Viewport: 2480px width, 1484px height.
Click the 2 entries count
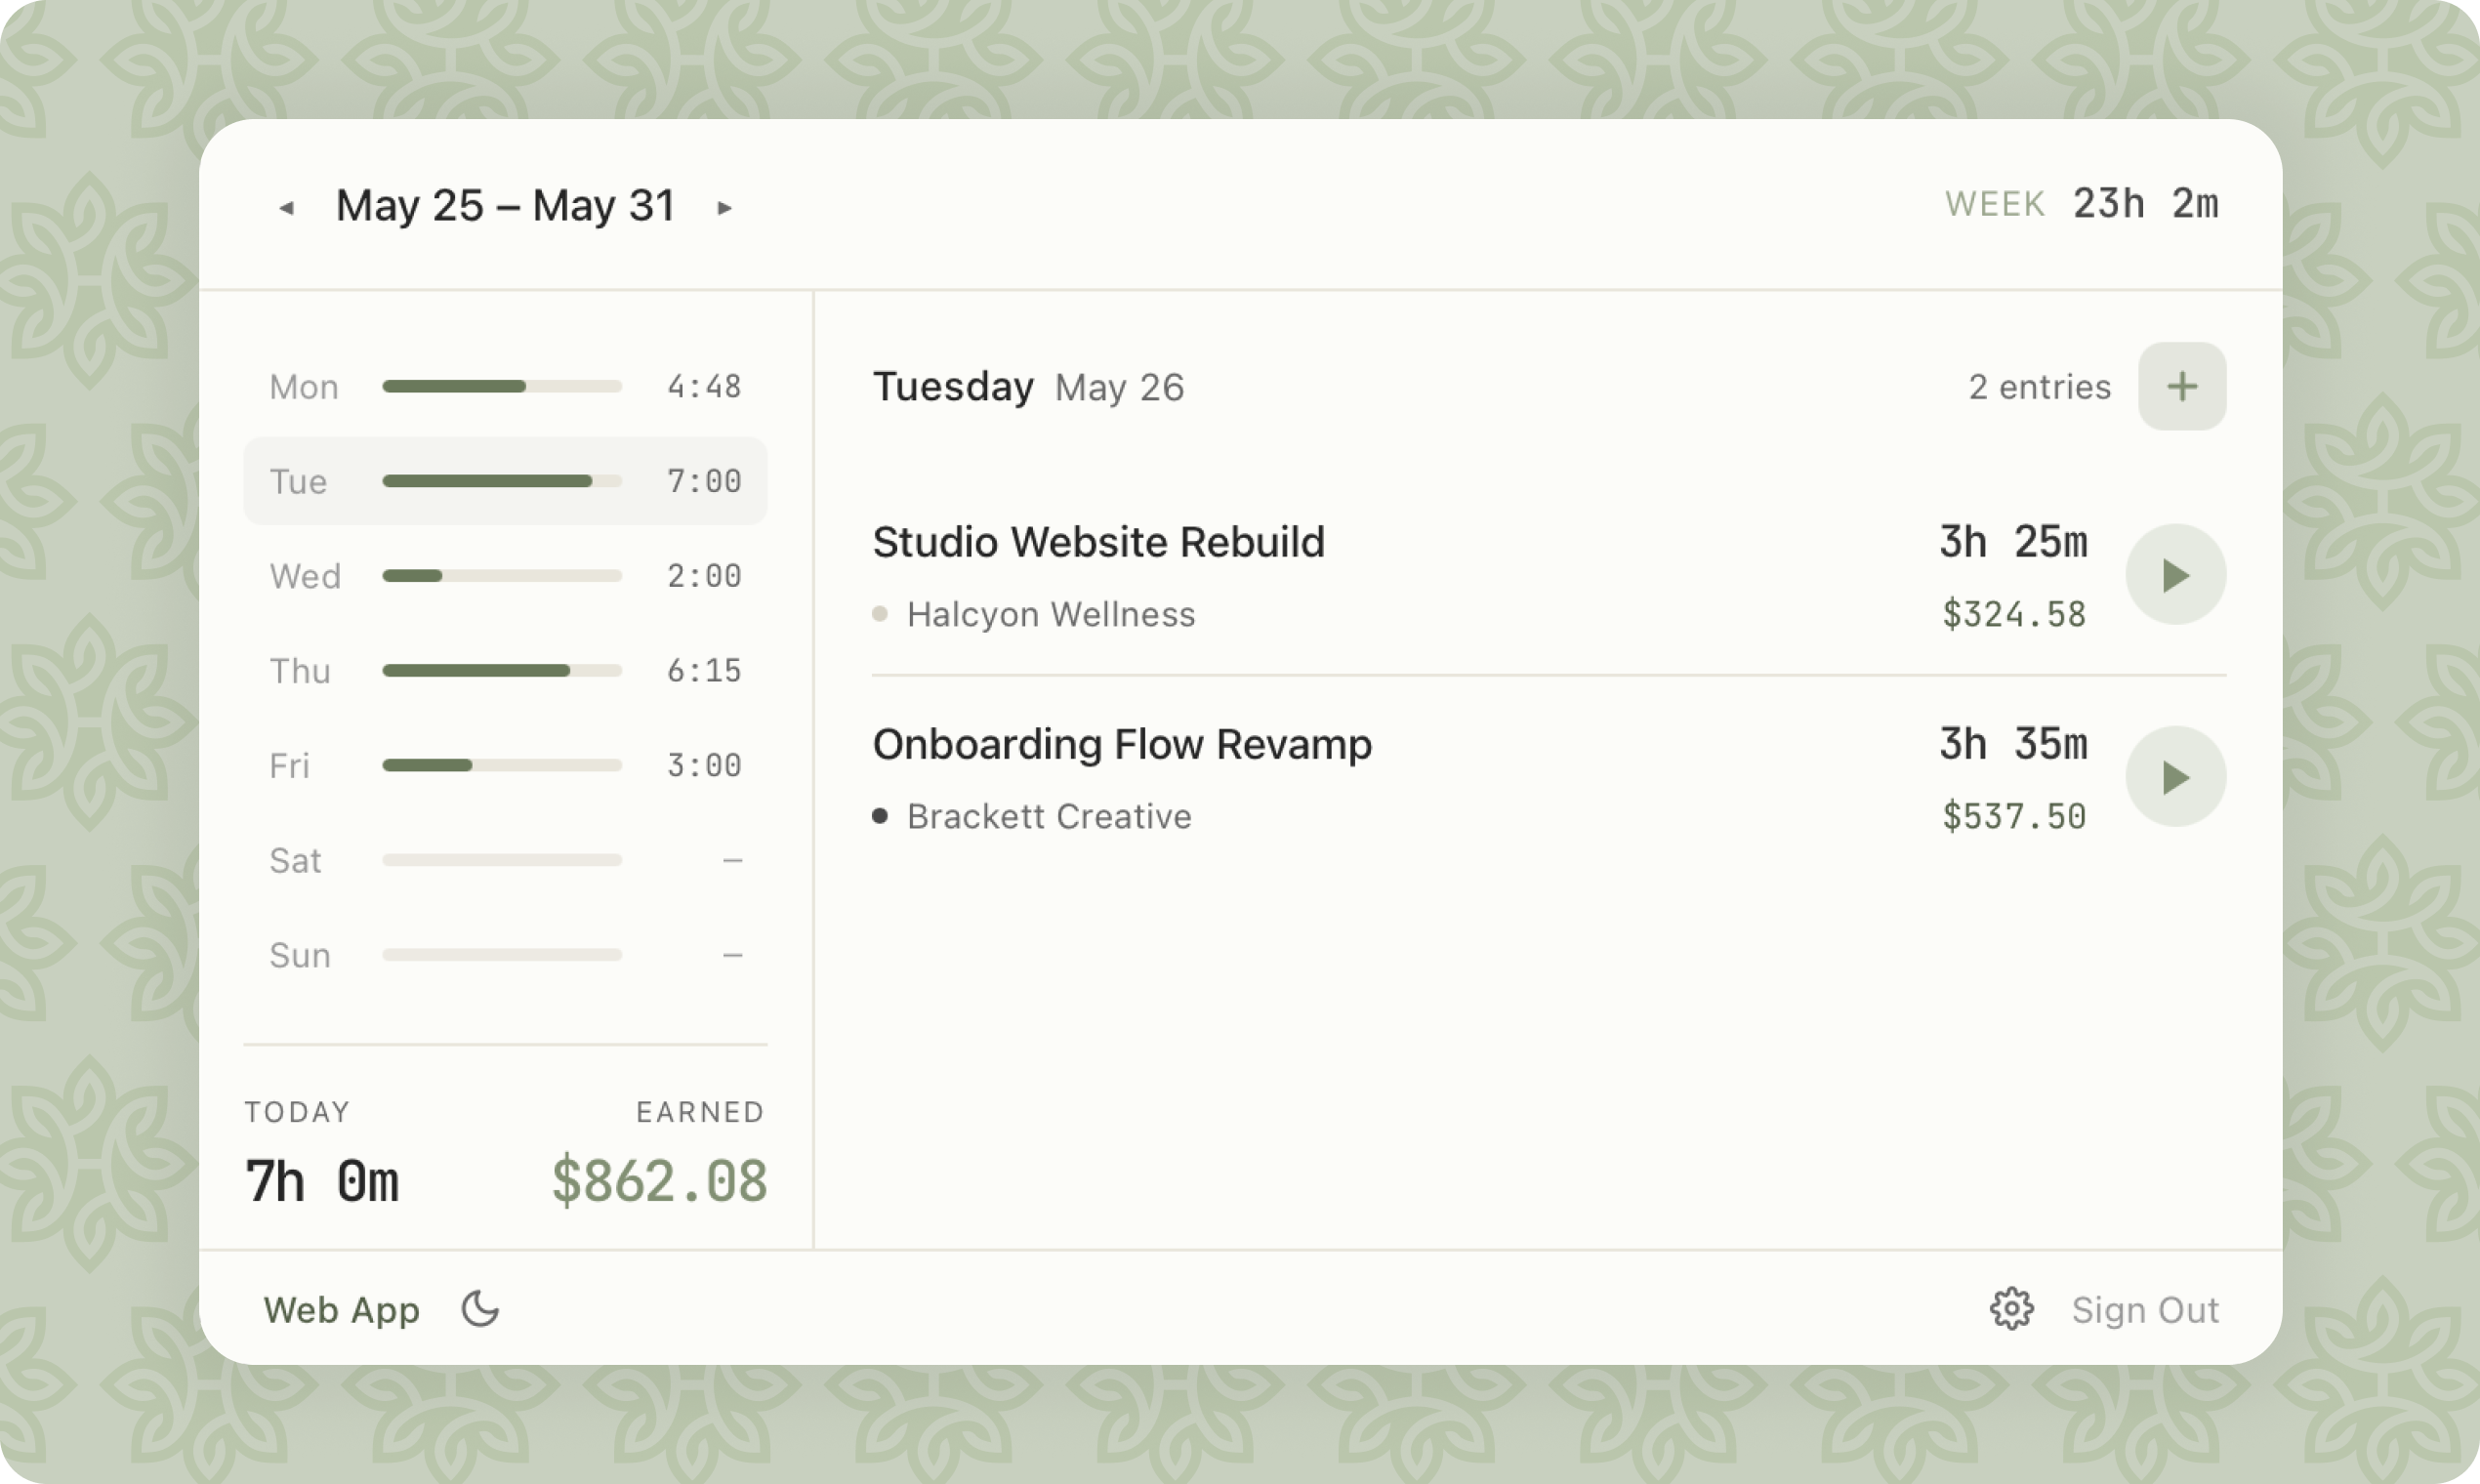pos(2040,387)
